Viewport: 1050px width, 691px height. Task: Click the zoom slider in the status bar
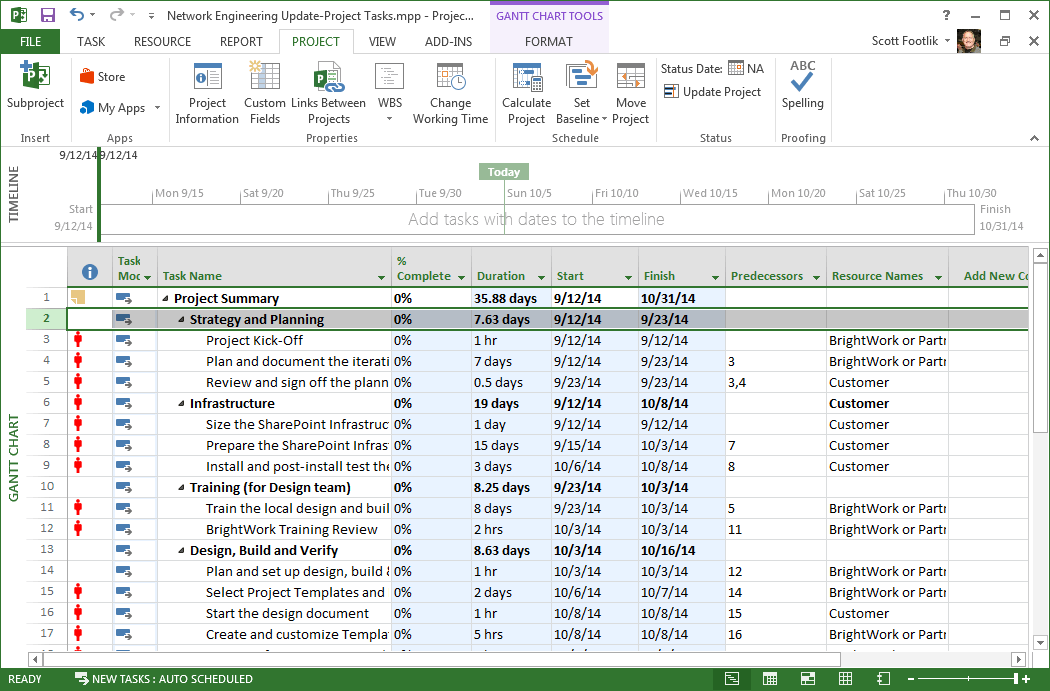click(968, 678)
